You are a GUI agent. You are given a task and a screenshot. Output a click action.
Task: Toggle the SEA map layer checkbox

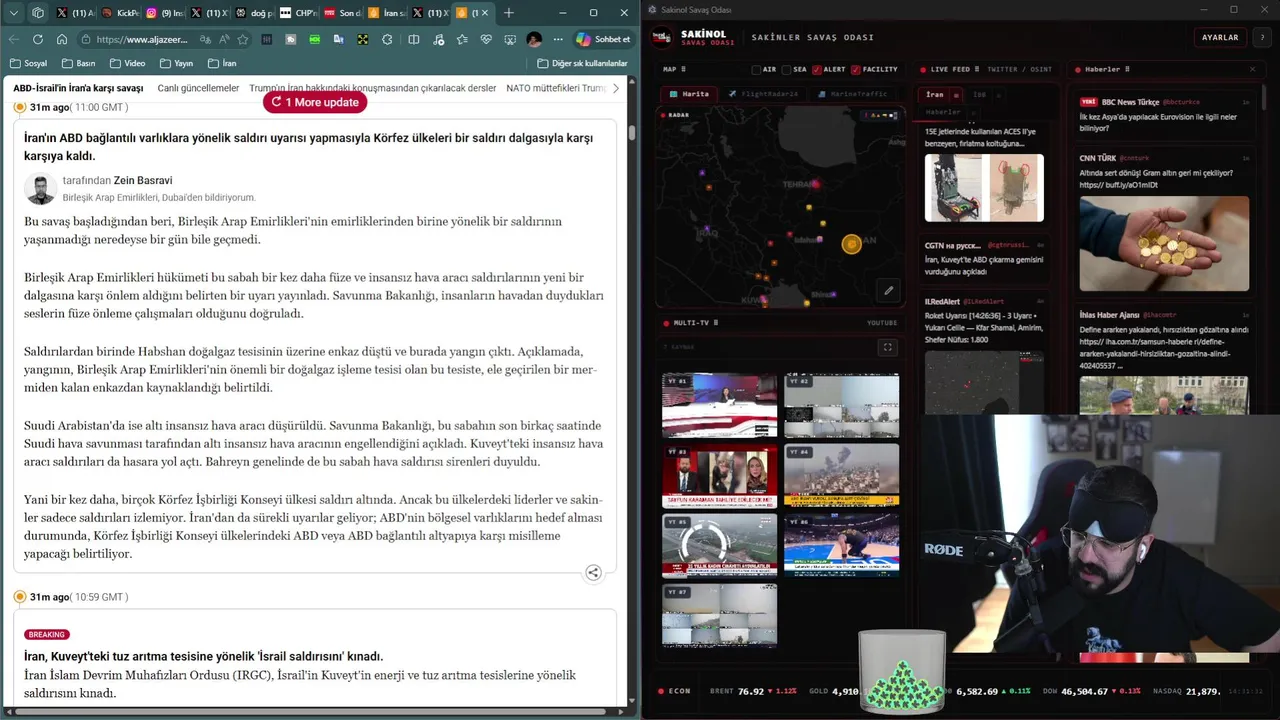(786, 70)
